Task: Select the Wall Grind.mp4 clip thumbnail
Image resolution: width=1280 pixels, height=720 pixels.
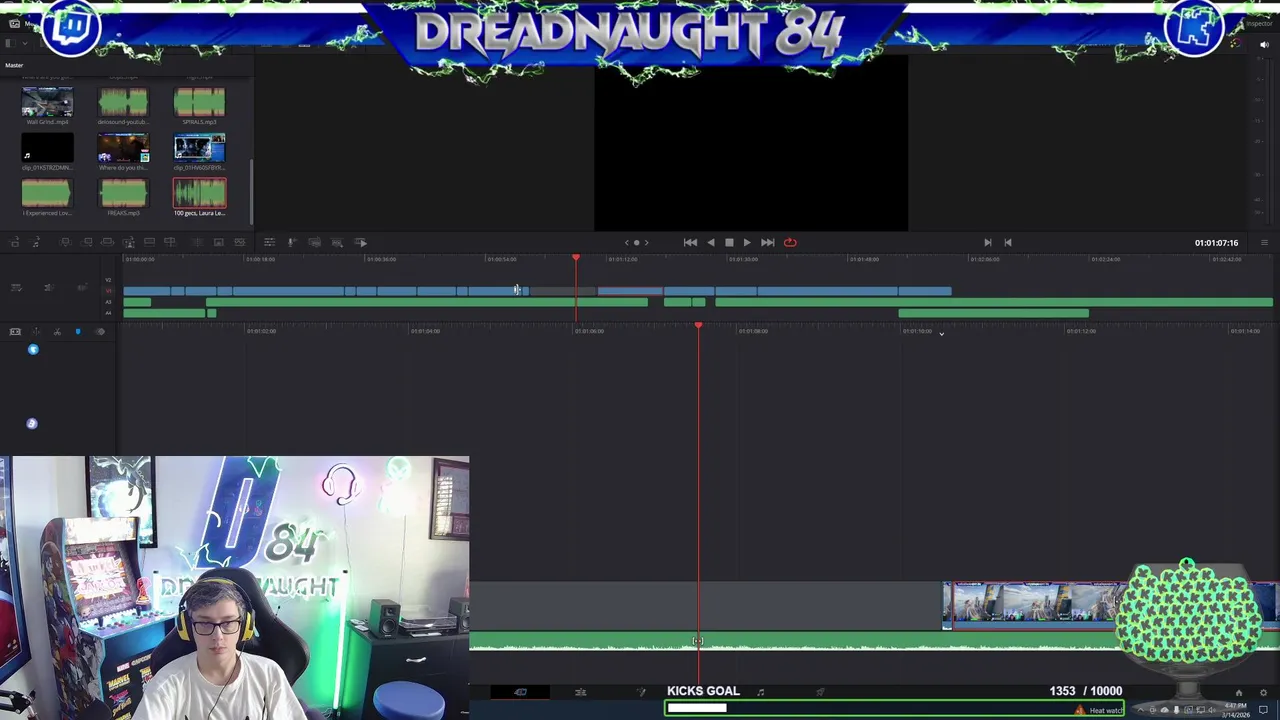Action: point(47,102)
